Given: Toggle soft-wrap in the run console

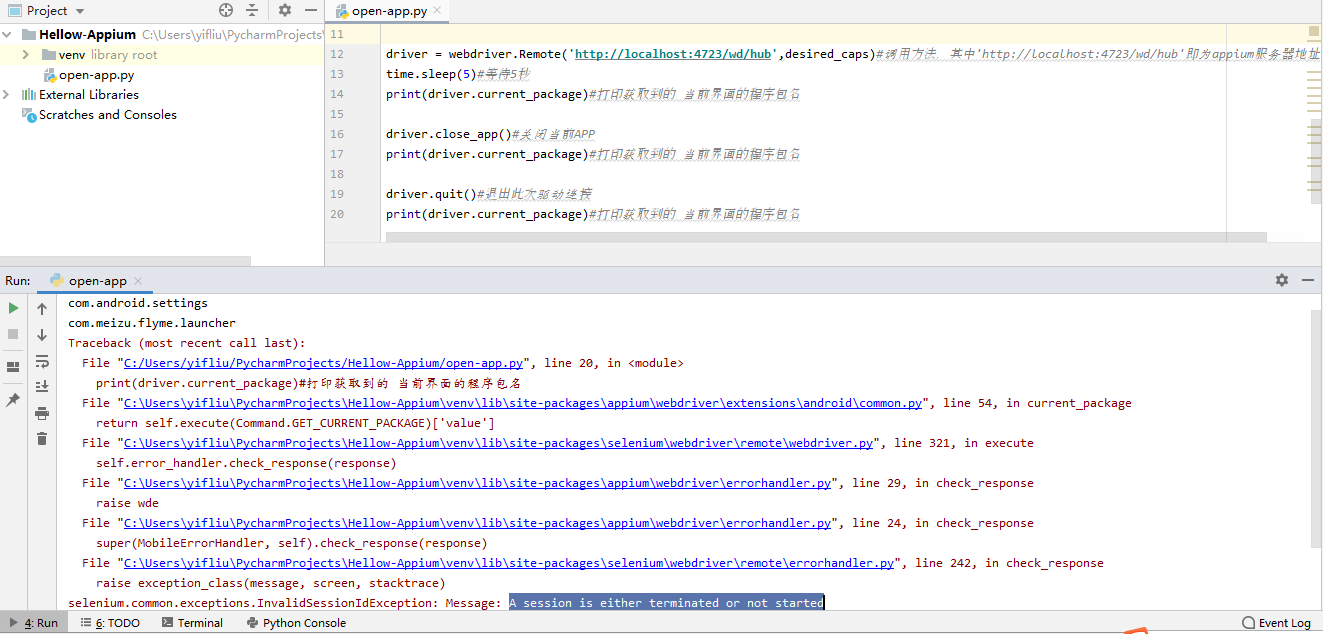Looking at the screenshot, I should click(x=41, y=362).
